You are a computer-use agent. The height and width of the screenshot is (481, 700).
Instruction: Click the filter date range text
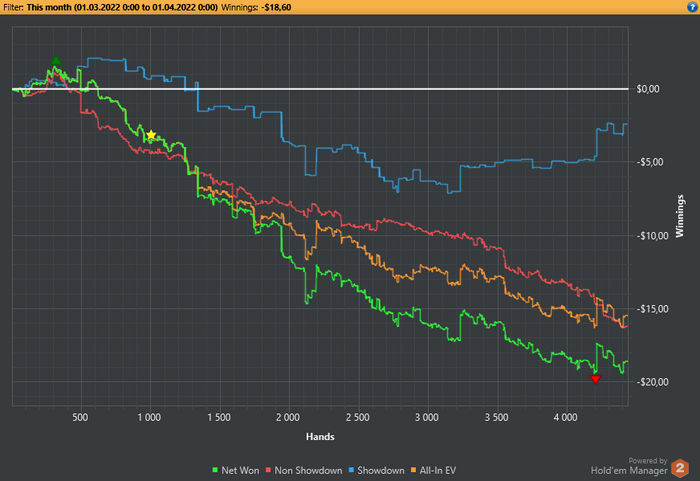click(122, 8)
